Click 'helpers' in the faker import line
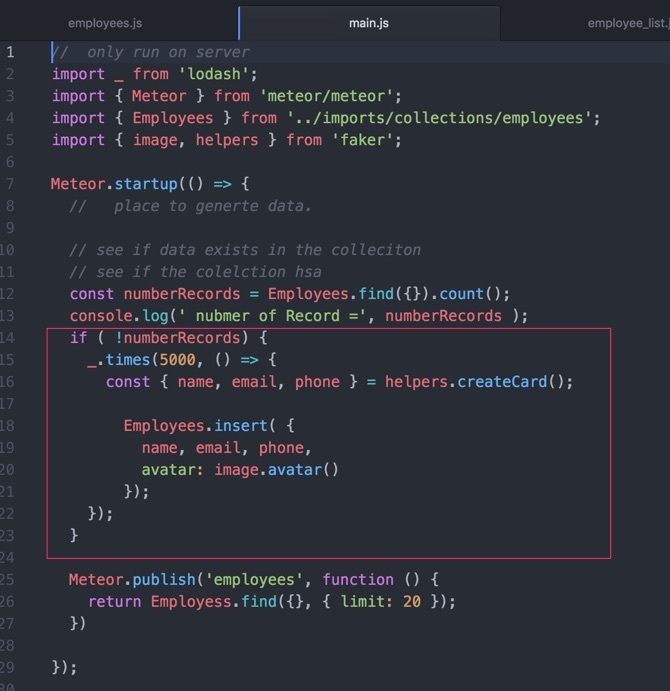This screenshot has width=670, height=691. pyautogui.click(x=227, y=140)
